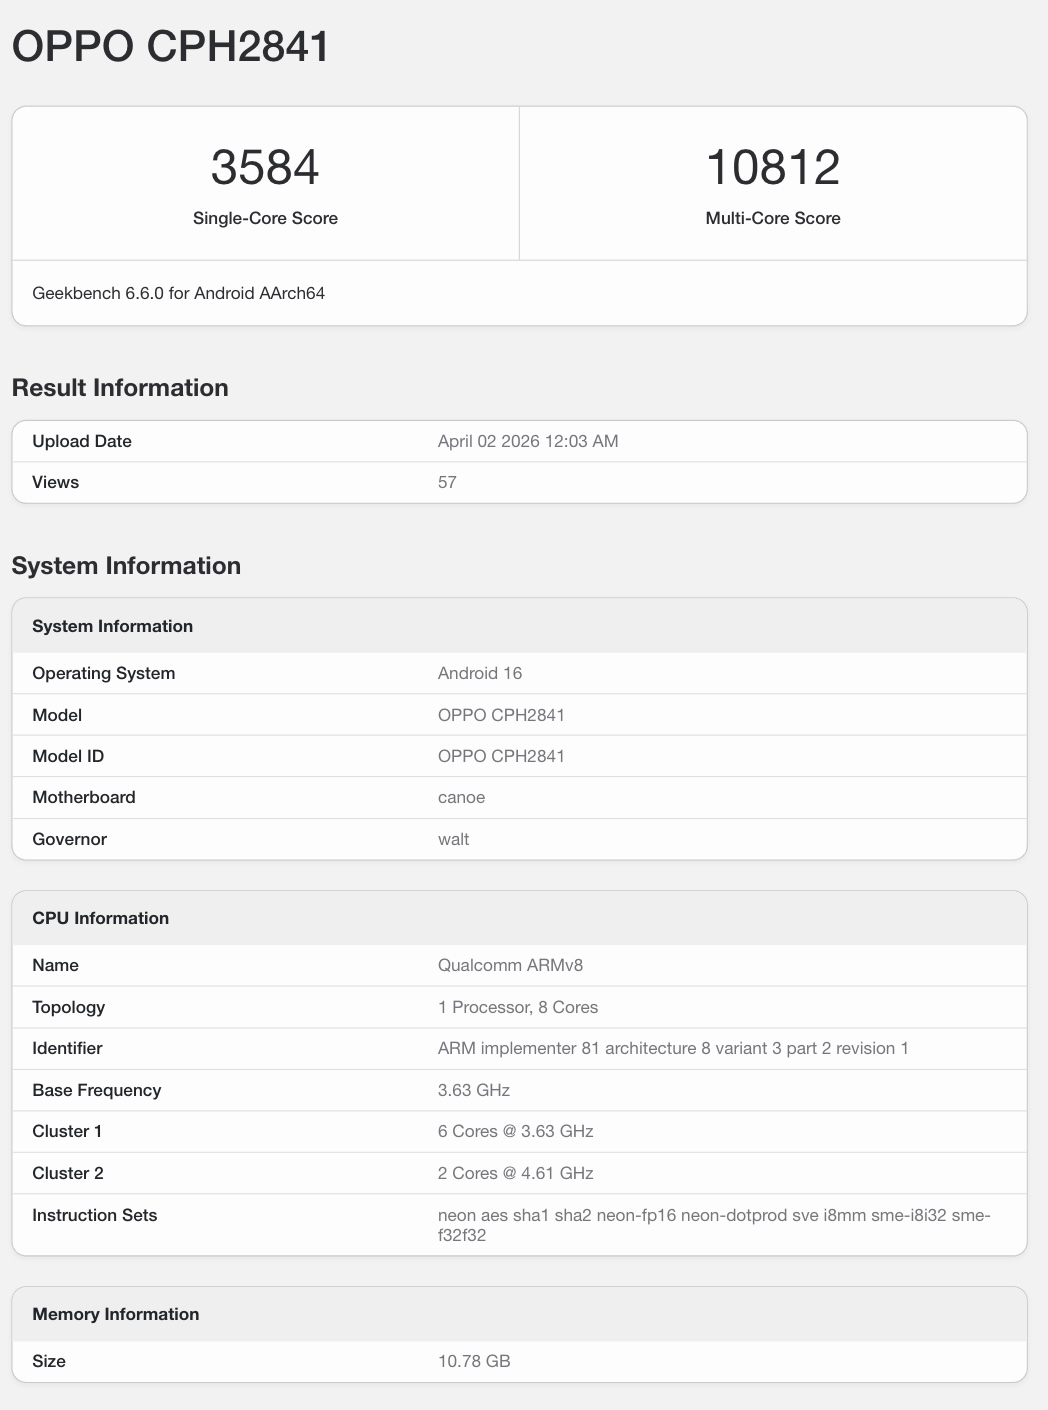Click the Model ID value OPPO CPH2841
Image resolution: width=1048 pixels, height=1410 pixels.
point(501,756)
